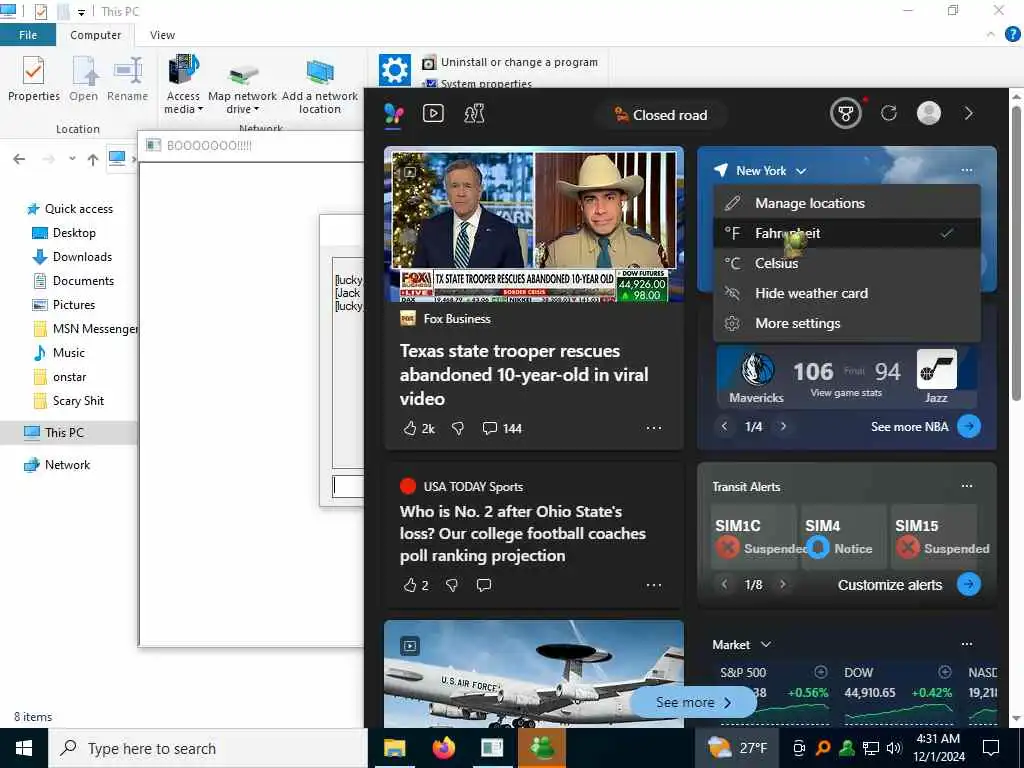Screen dimensions: 1024x768
Task: Click Uninstall or change a program
Action: coord(510,63)
